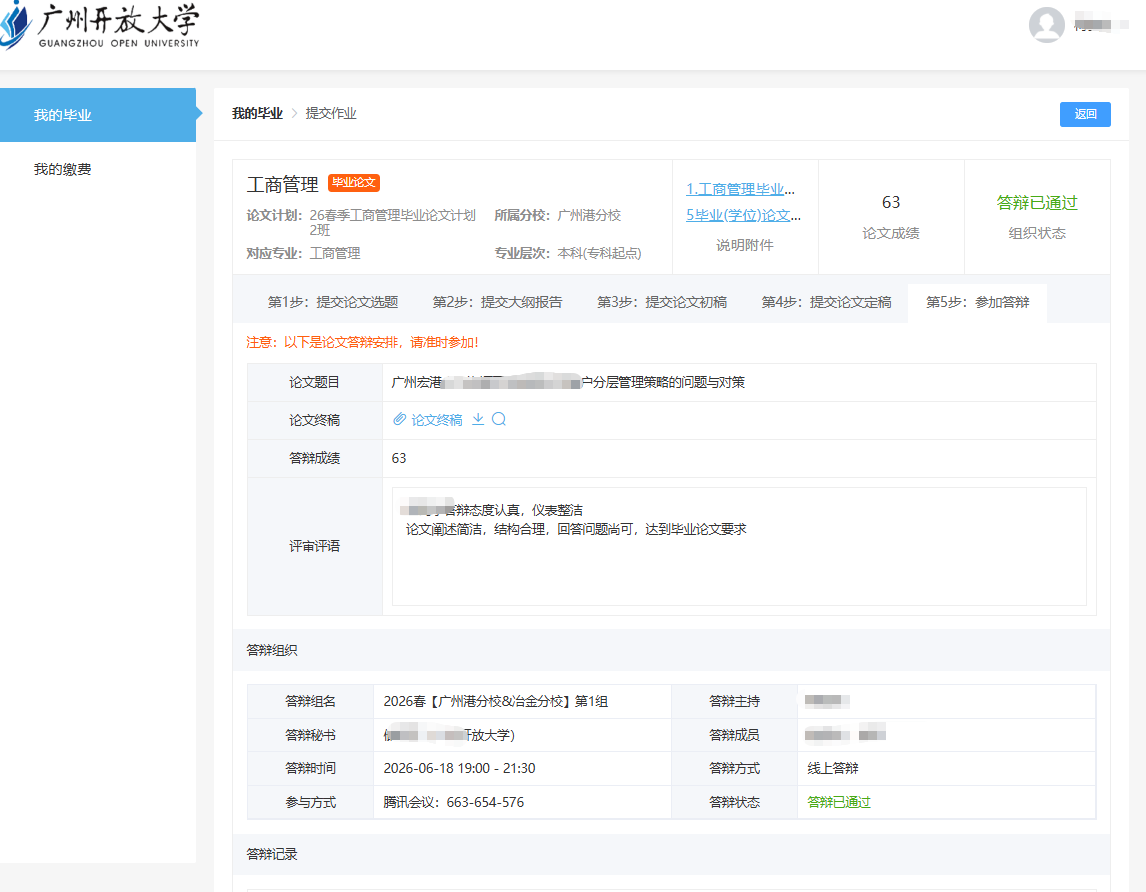
Task: Click the blue 返回 button
Action: tap(1085, 114)
